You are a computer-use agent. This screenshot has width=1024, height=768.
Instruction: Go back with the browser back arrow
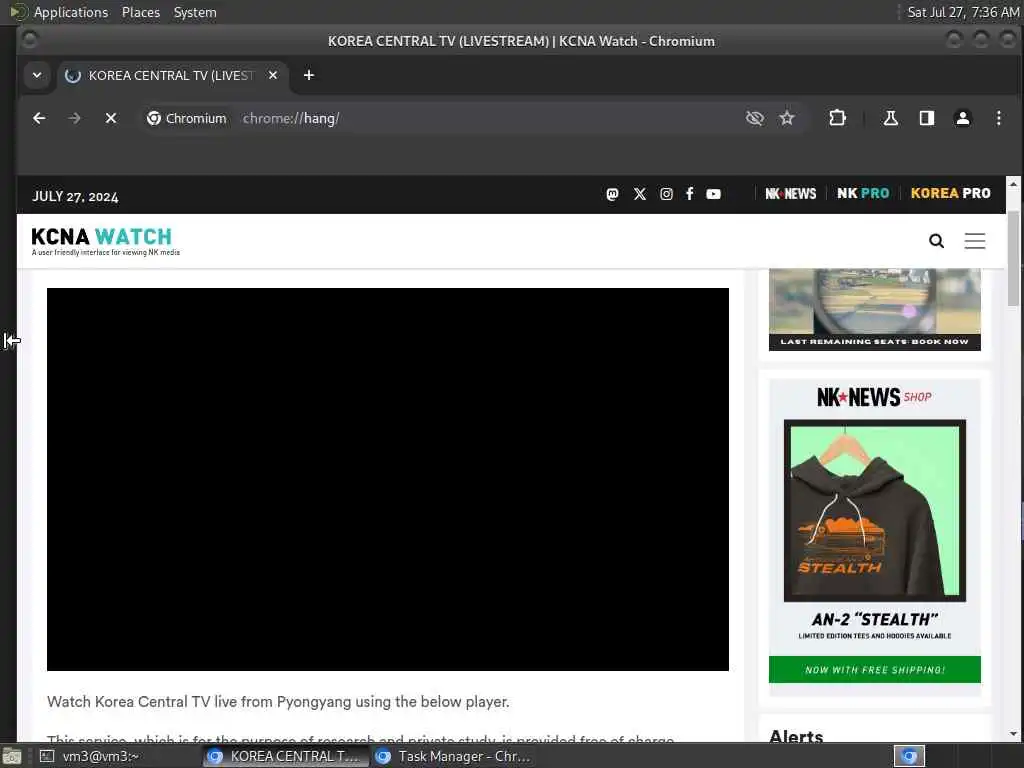coord(39,118)
